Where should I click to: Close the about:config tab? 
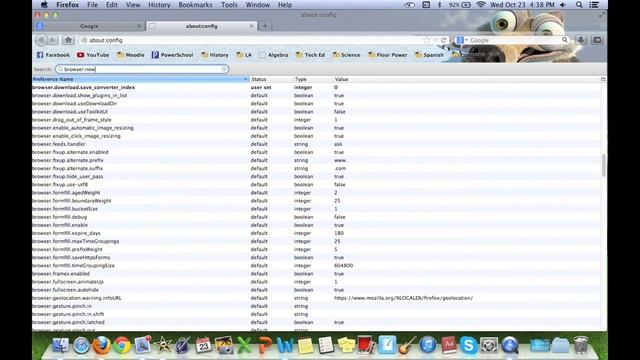251,26
